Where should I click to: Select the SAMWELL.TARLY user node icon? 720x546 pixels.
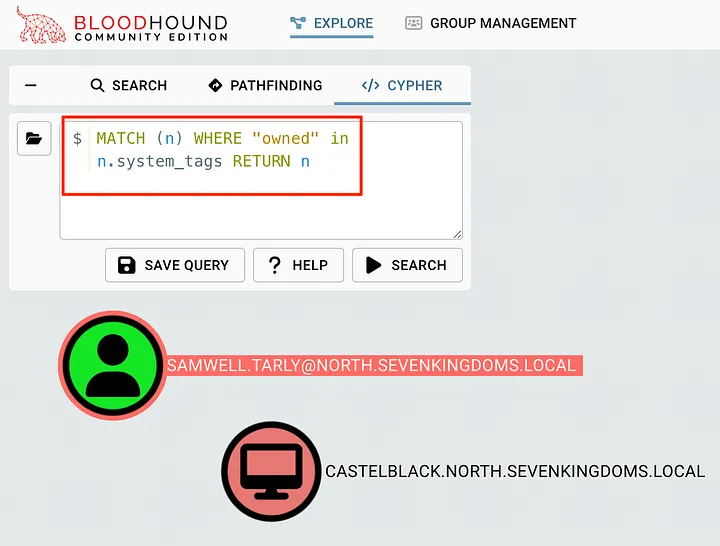coord(113,366)
